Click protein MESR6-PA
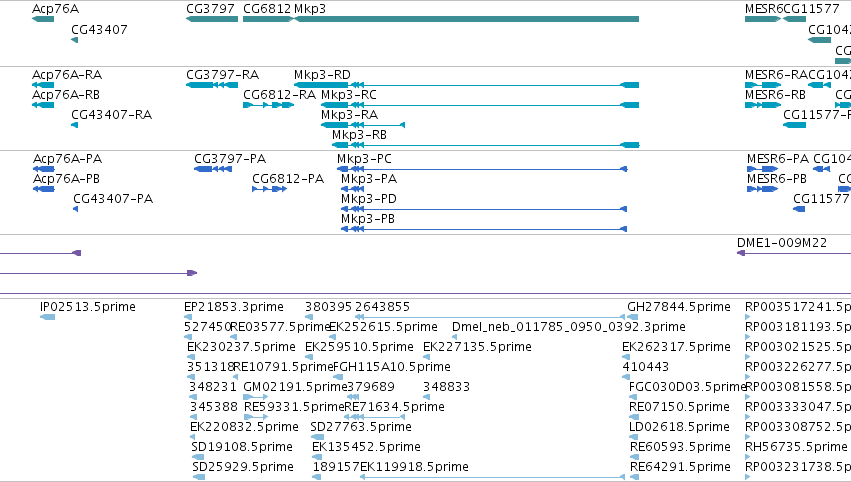The image size is (851, 482). (763, 169)
